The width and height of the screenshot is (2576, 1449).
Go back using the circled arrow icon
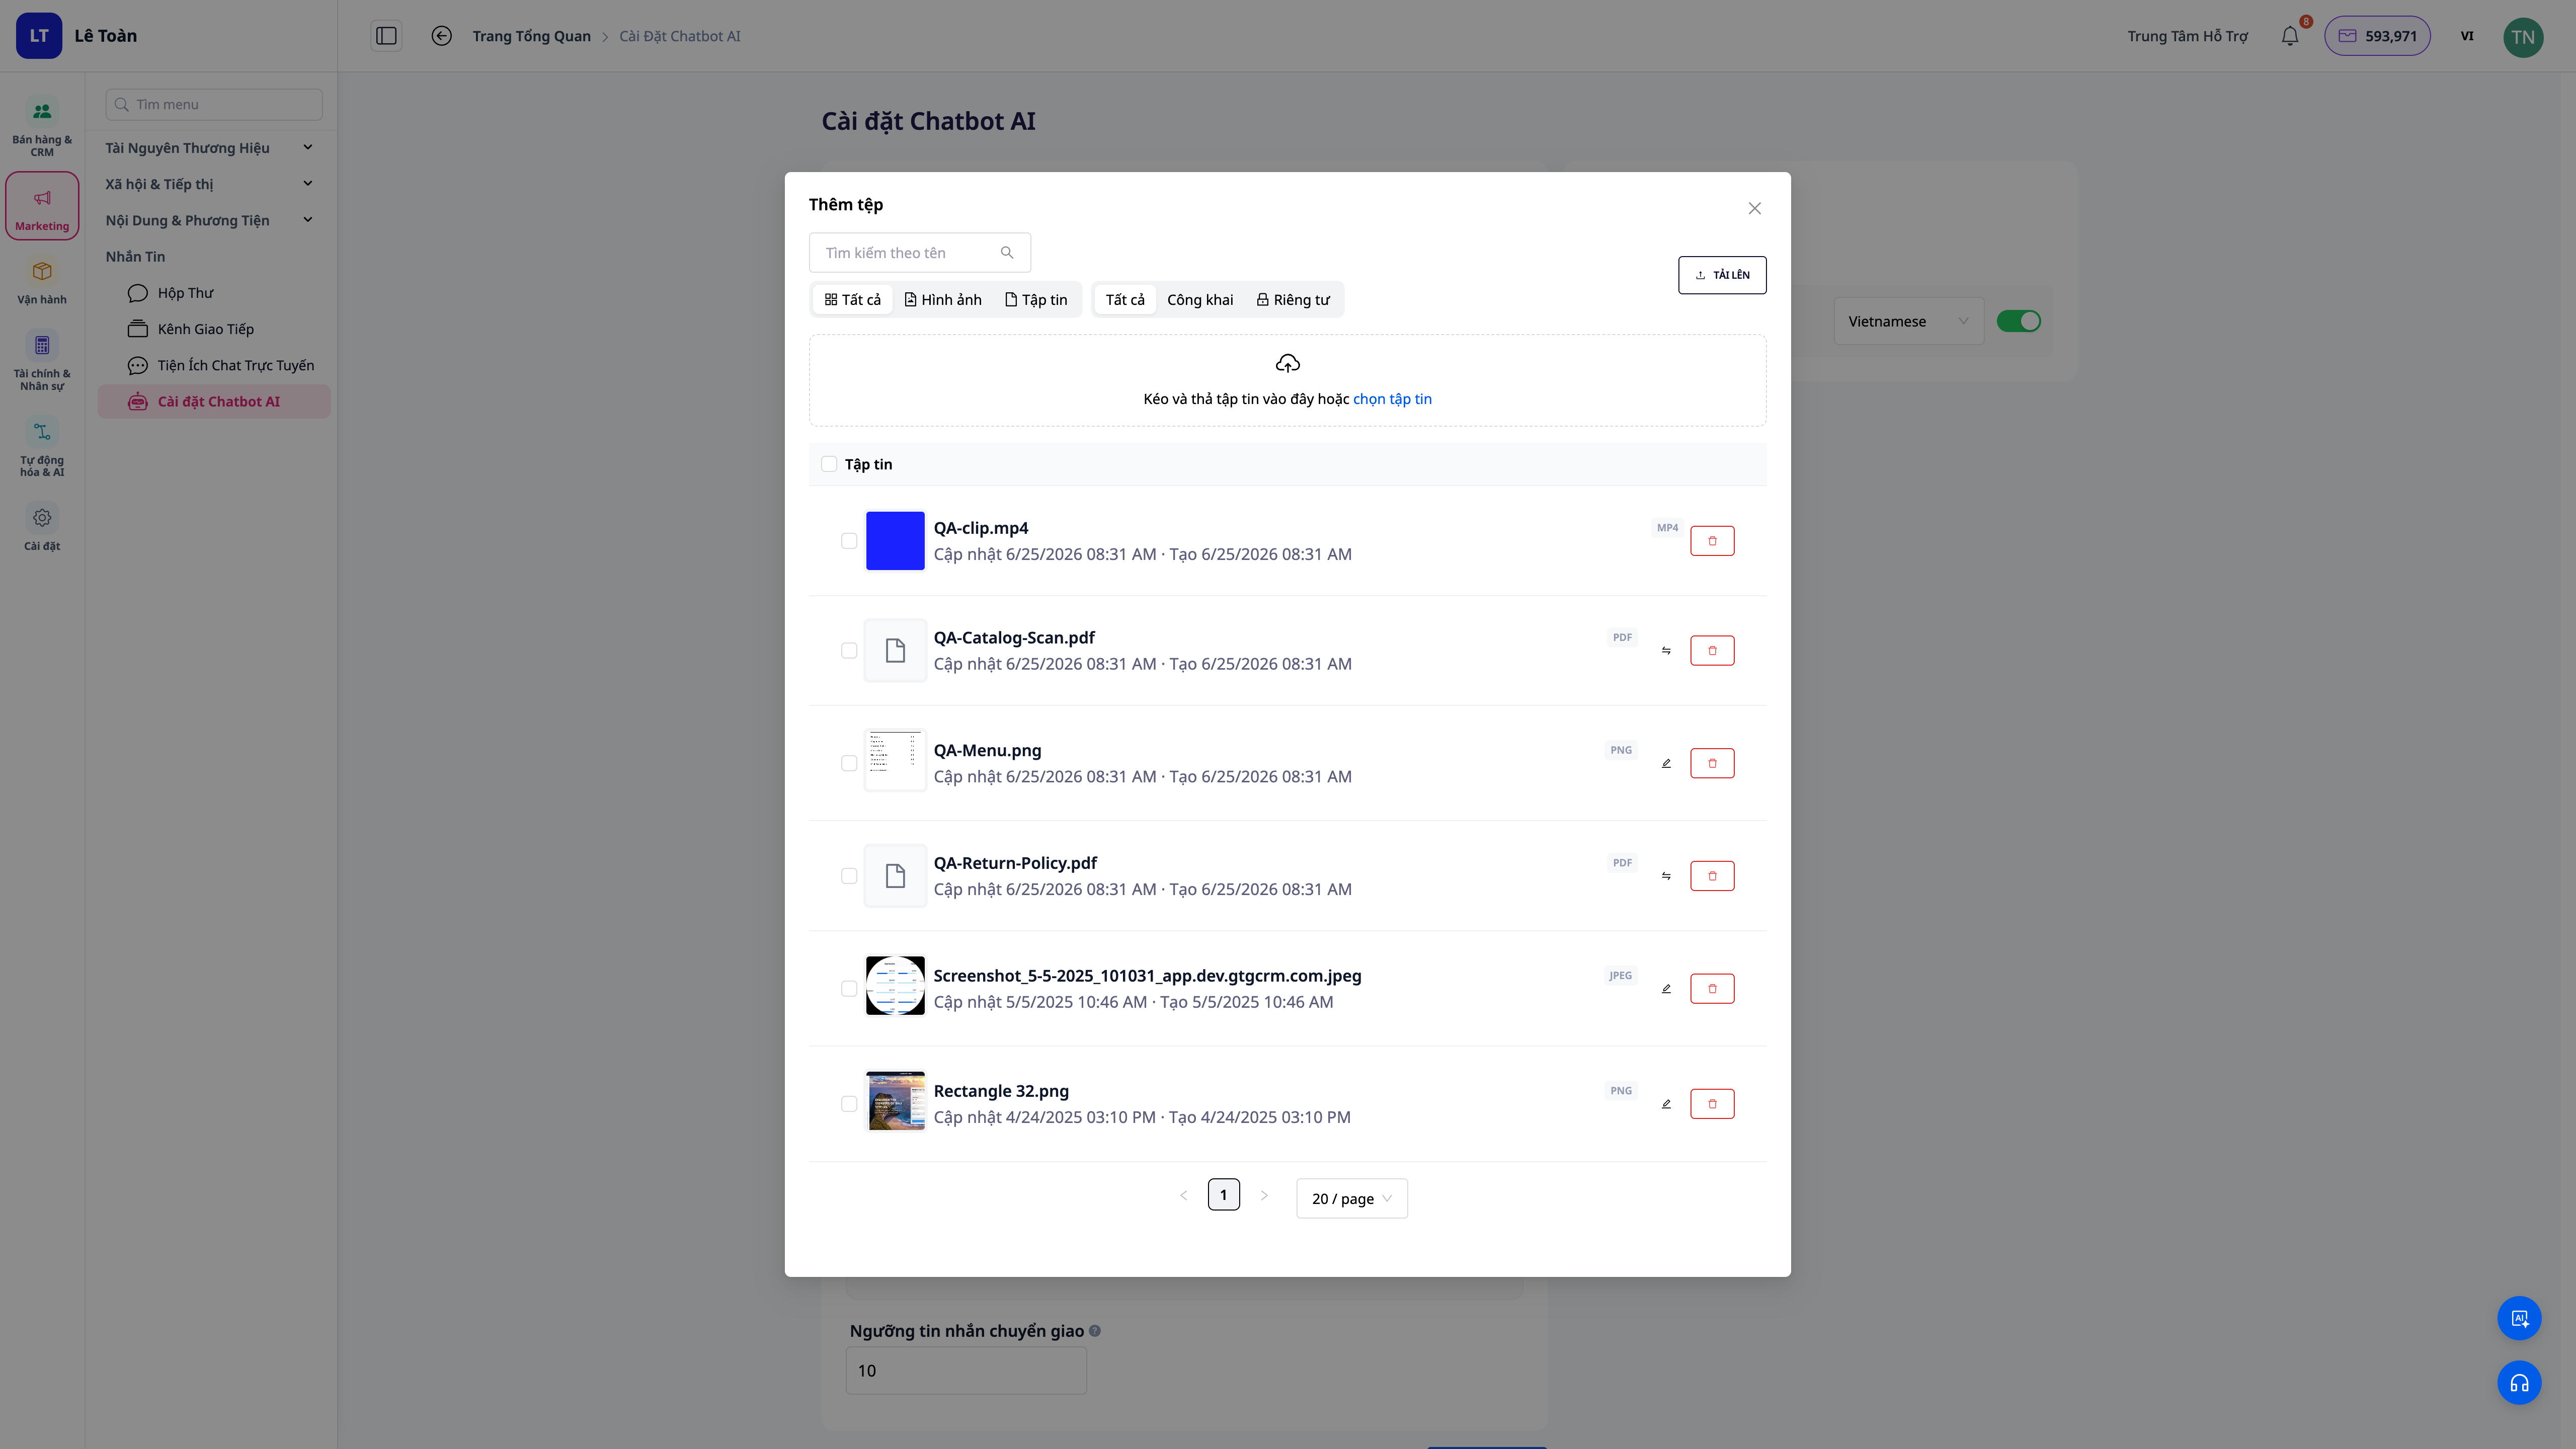point(441,36)
